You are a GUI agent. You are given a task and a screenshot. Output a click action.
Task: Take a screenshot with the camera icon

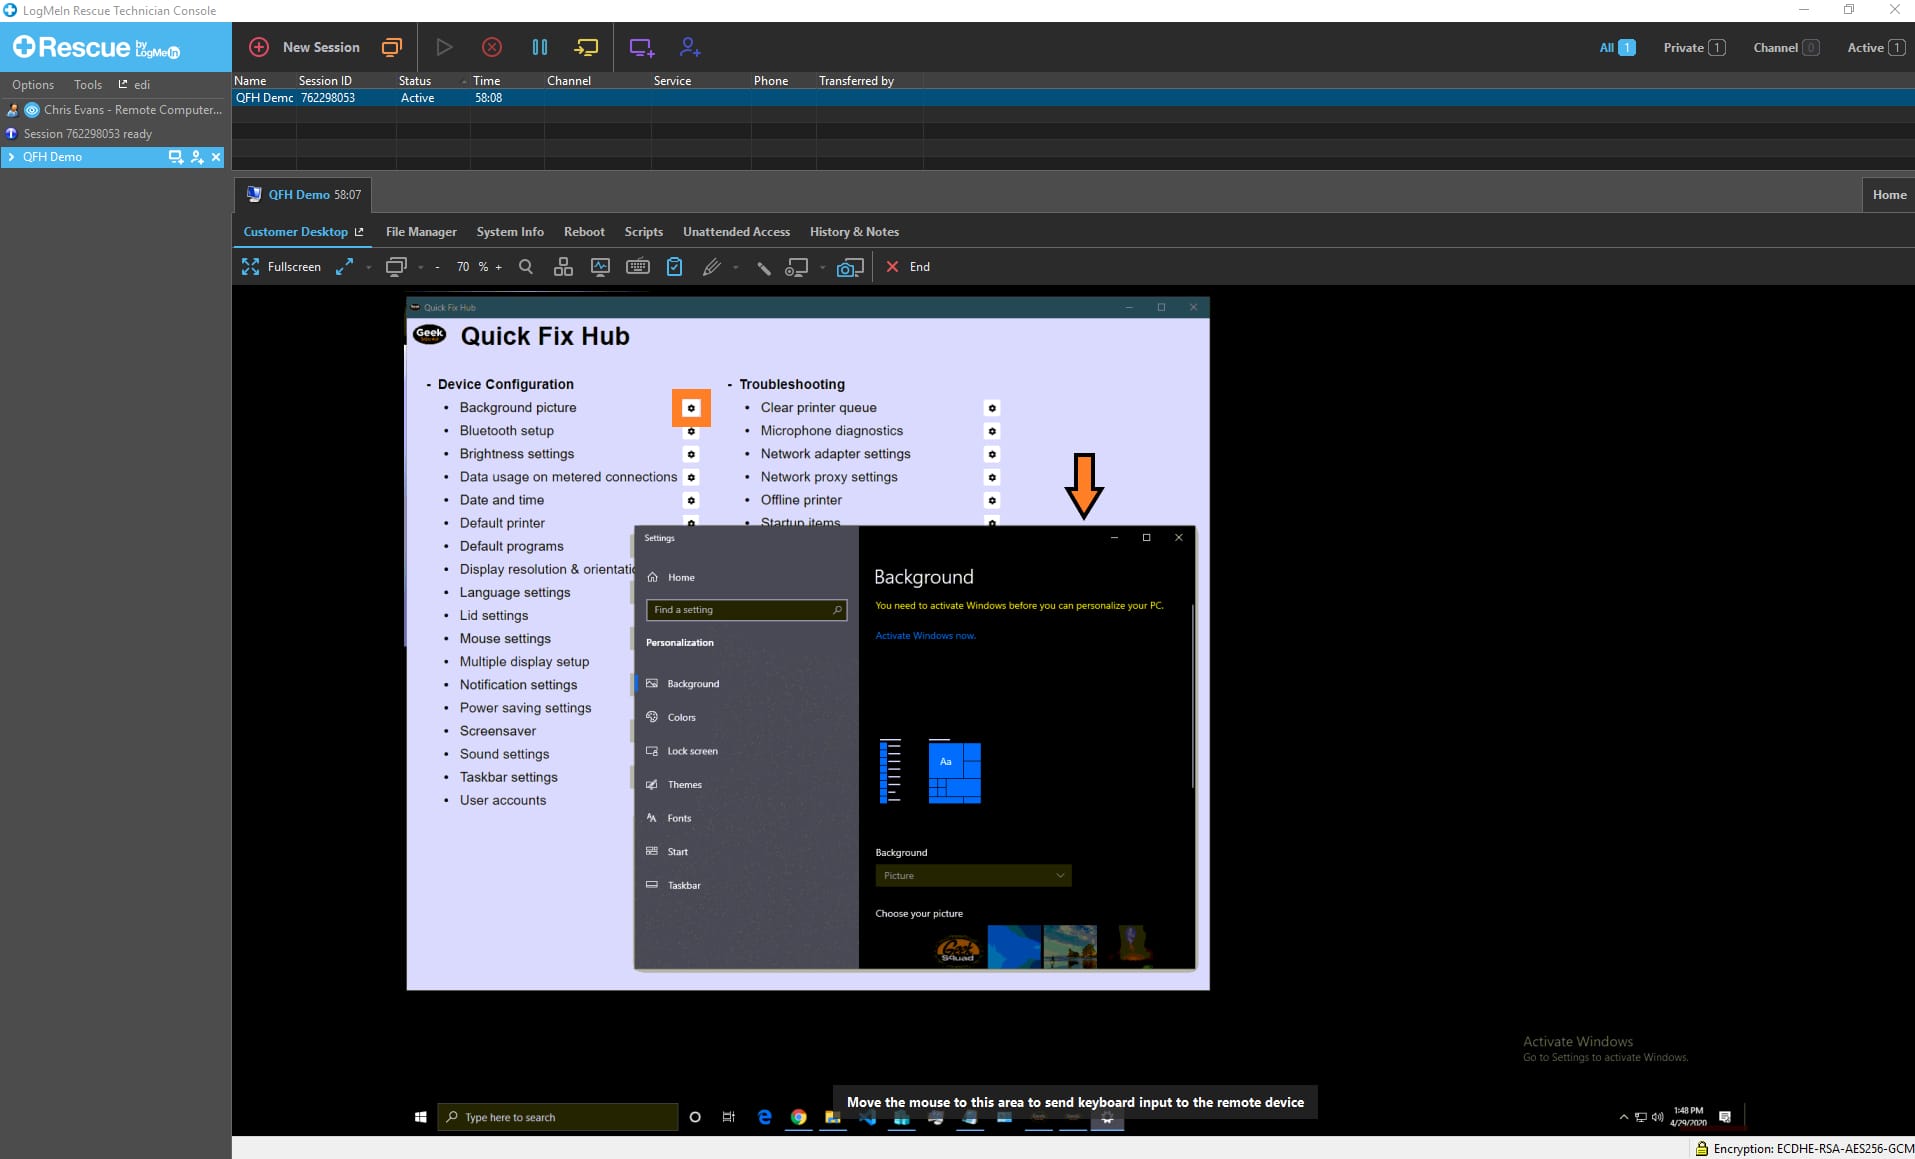[849, 267]
